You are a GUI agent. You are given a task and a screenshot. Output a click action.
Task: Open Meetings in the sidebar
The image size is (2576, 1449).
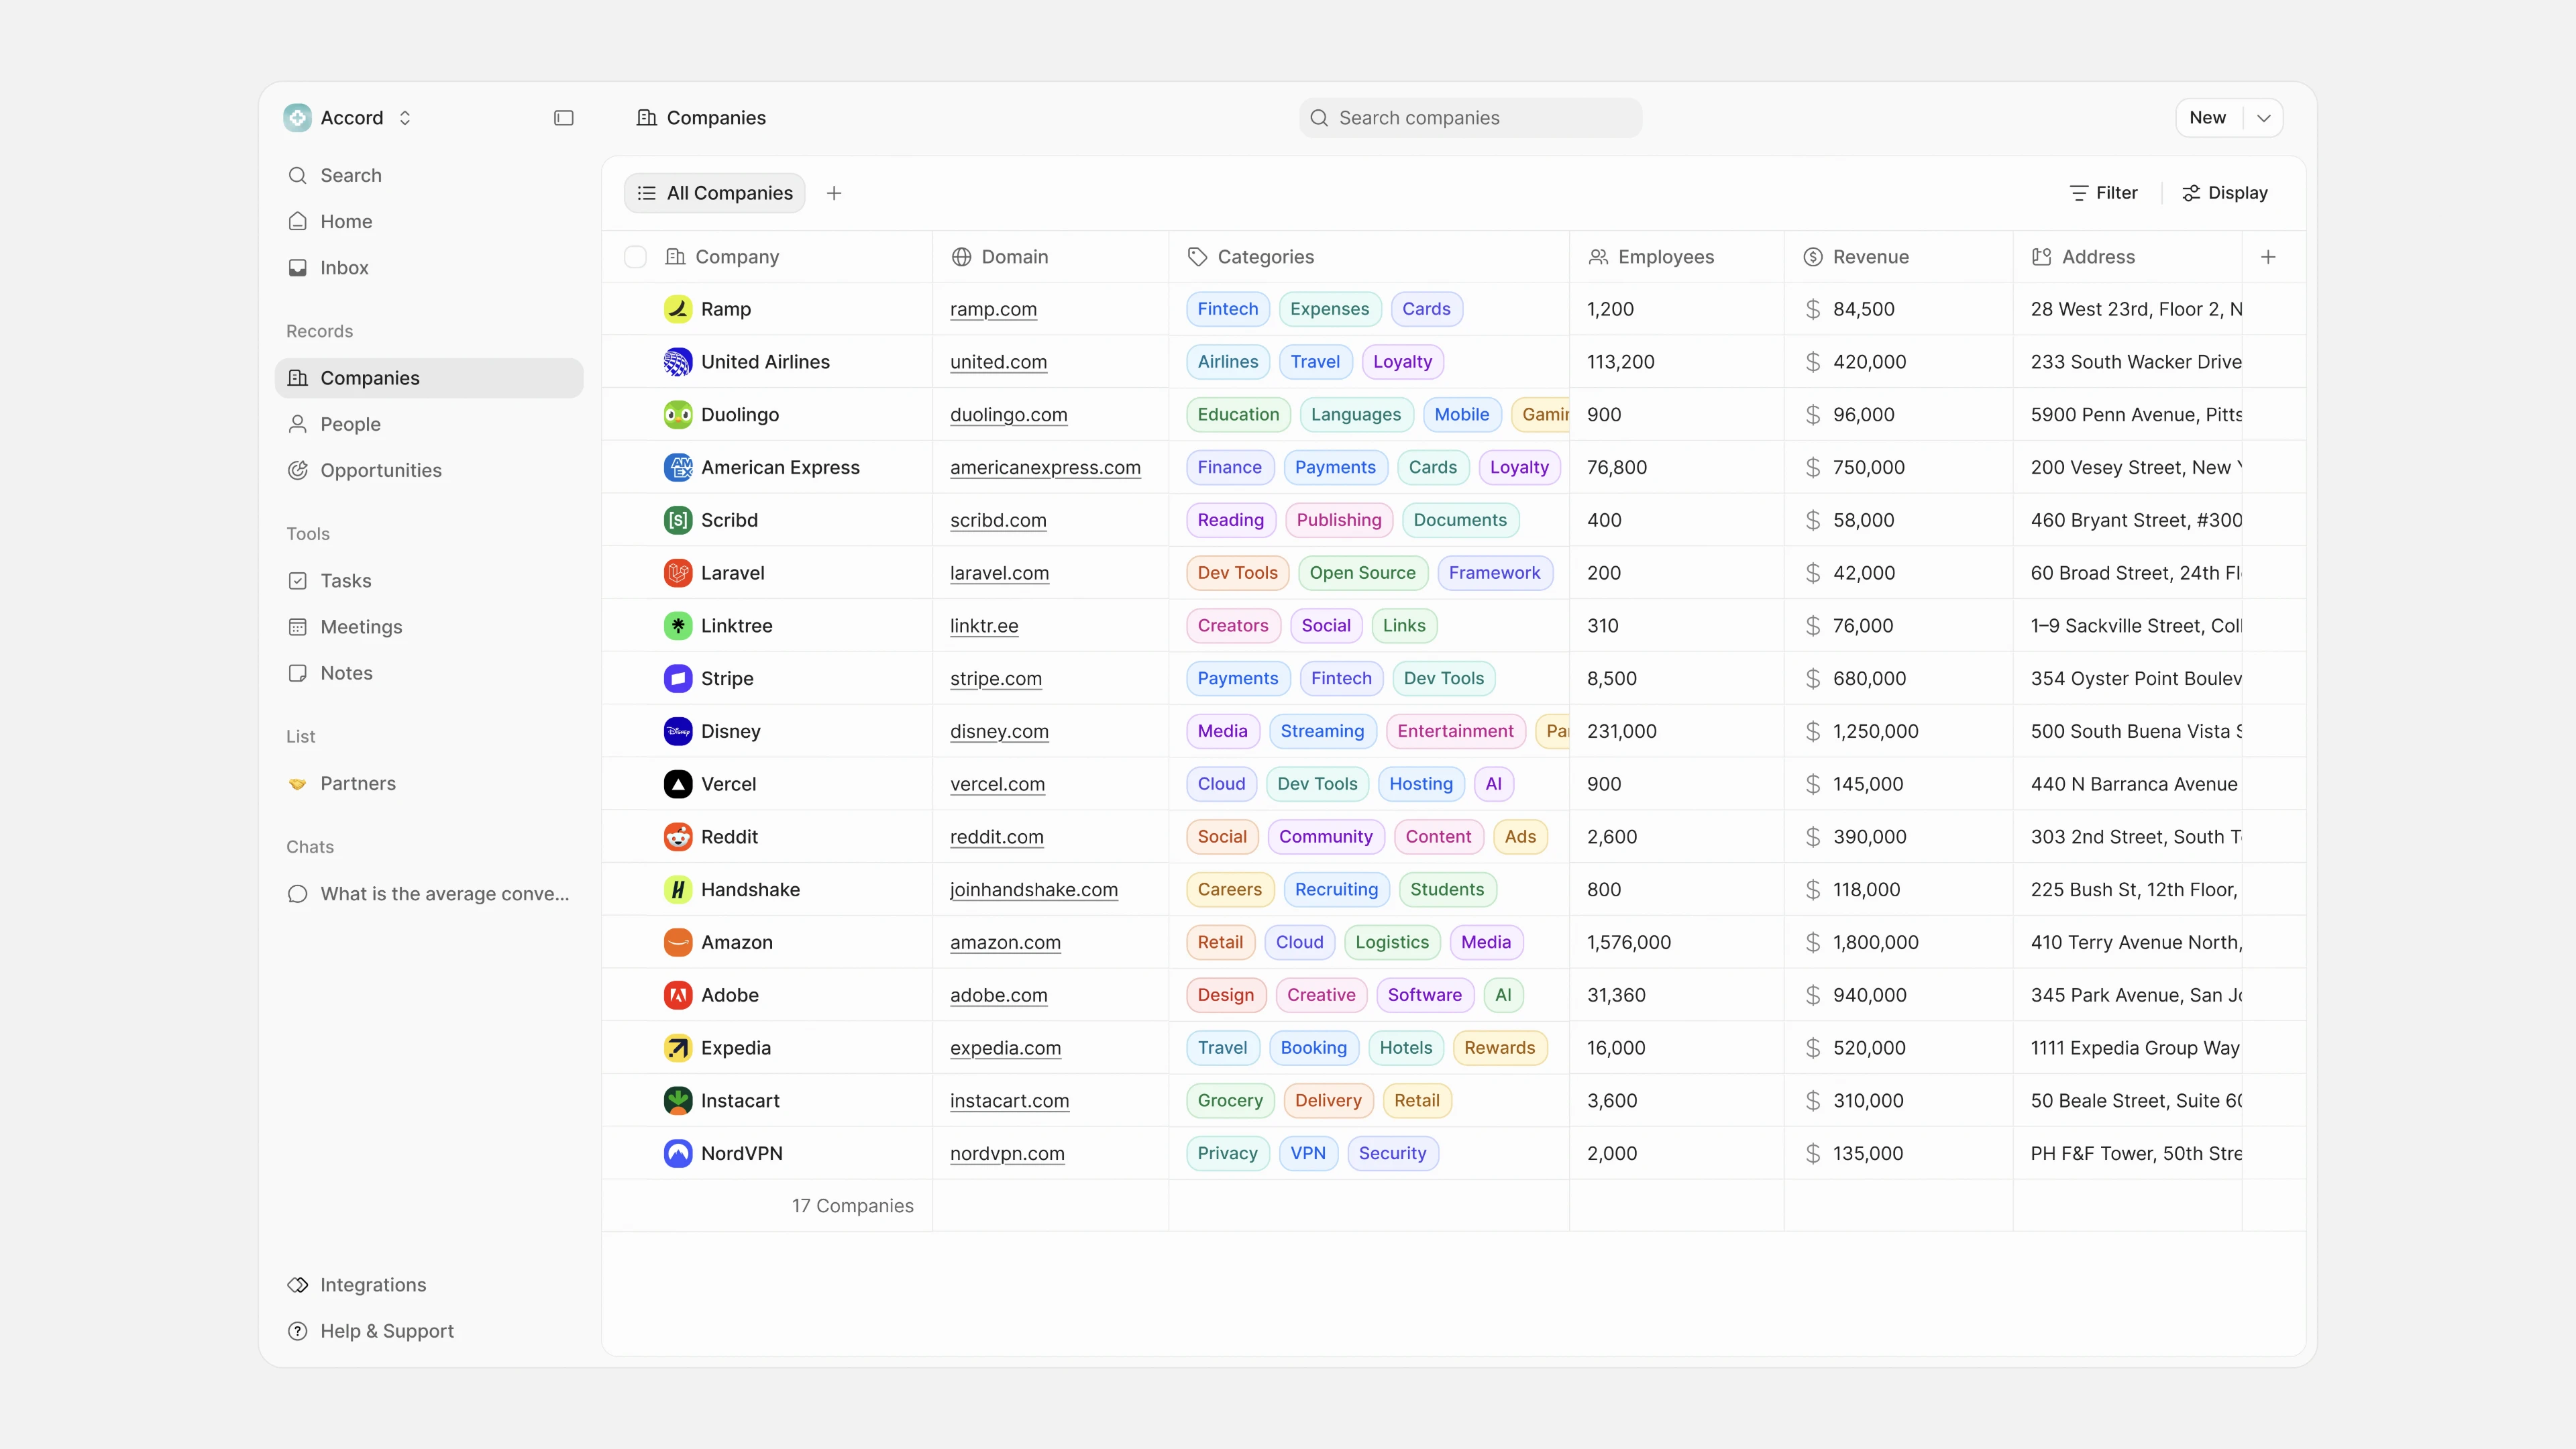pyautogui.click(x=429, y=627)
